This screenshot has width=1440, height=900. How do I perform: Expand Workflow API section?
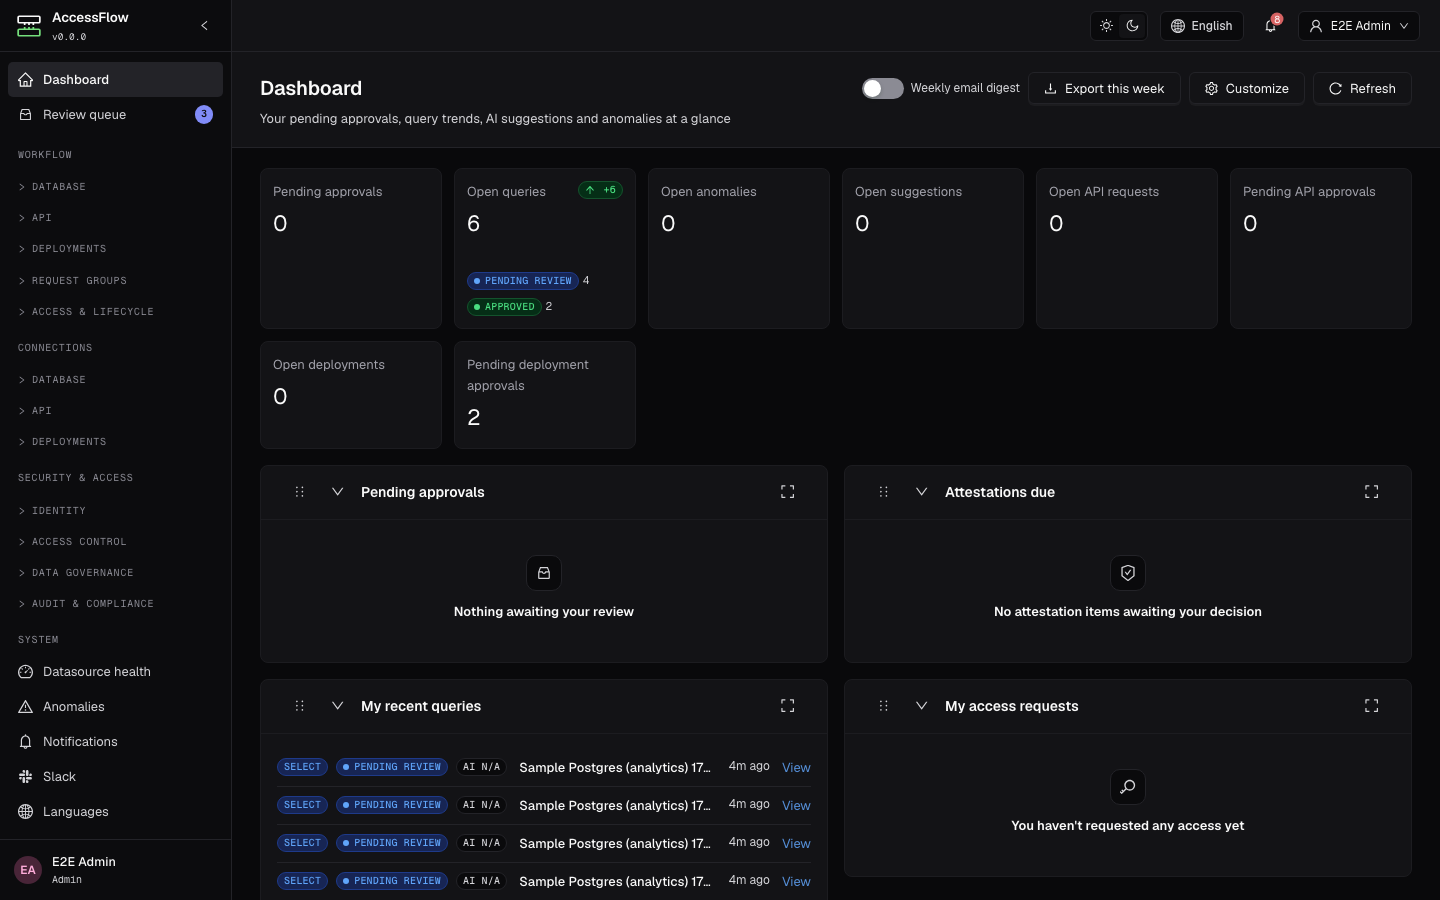coord(115,218)
